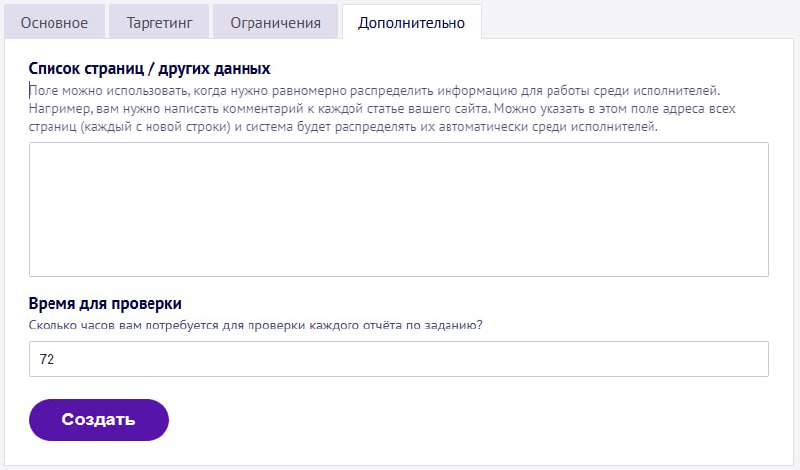The width and height of the screenshot is (800, 470).
Task: Submit the form with the Создать button
Action: coord(98,419)
